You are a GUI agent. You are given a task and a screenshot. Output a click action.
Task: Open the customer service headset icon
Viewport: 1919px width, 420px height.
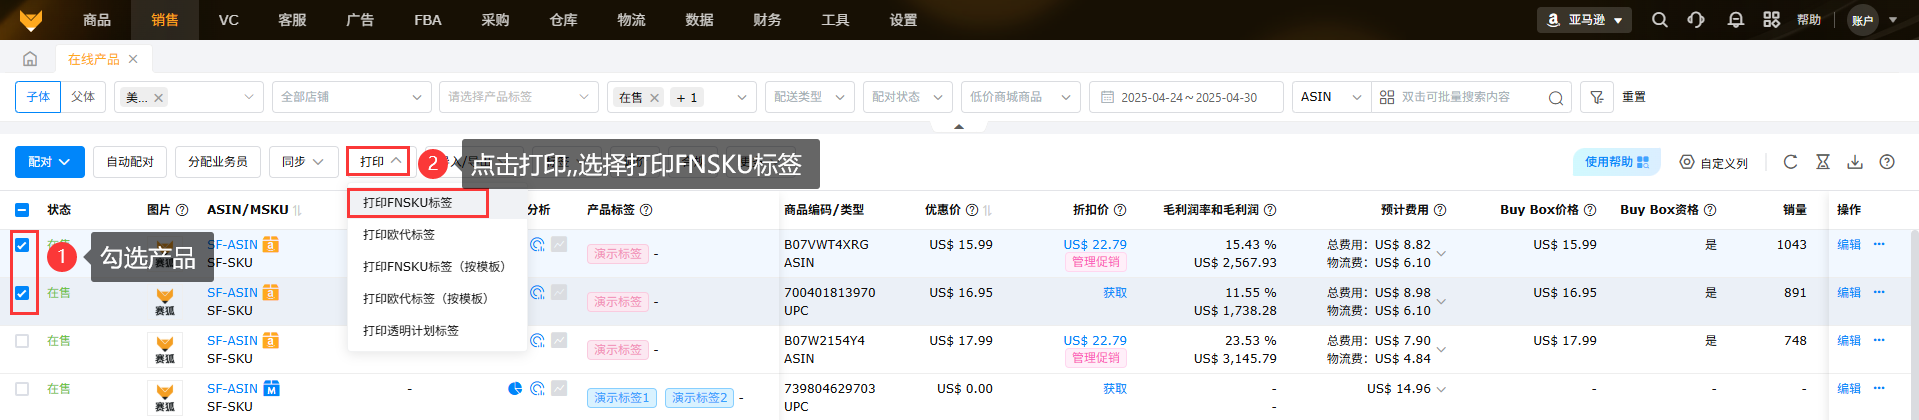tap(1696, 20)
